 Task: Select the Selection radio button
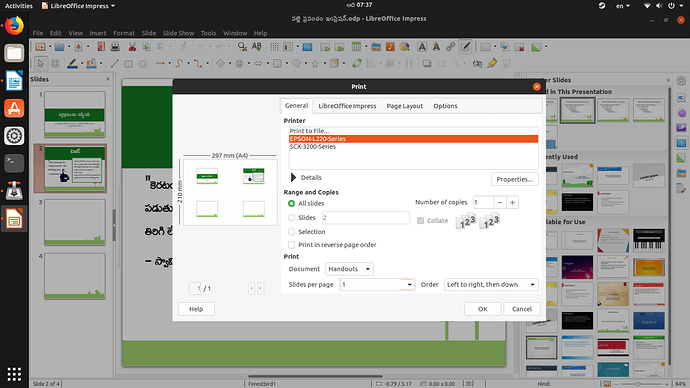coord(291,232)
